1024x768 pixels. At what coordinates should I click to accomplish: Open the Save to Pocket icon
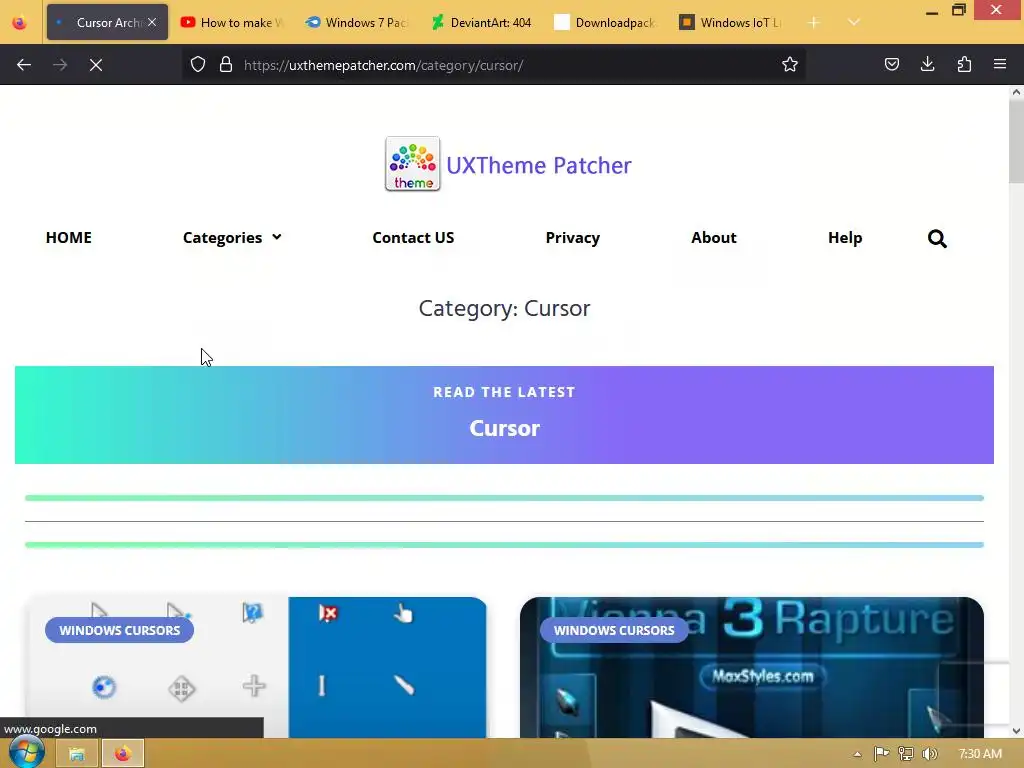coord(891,65)
